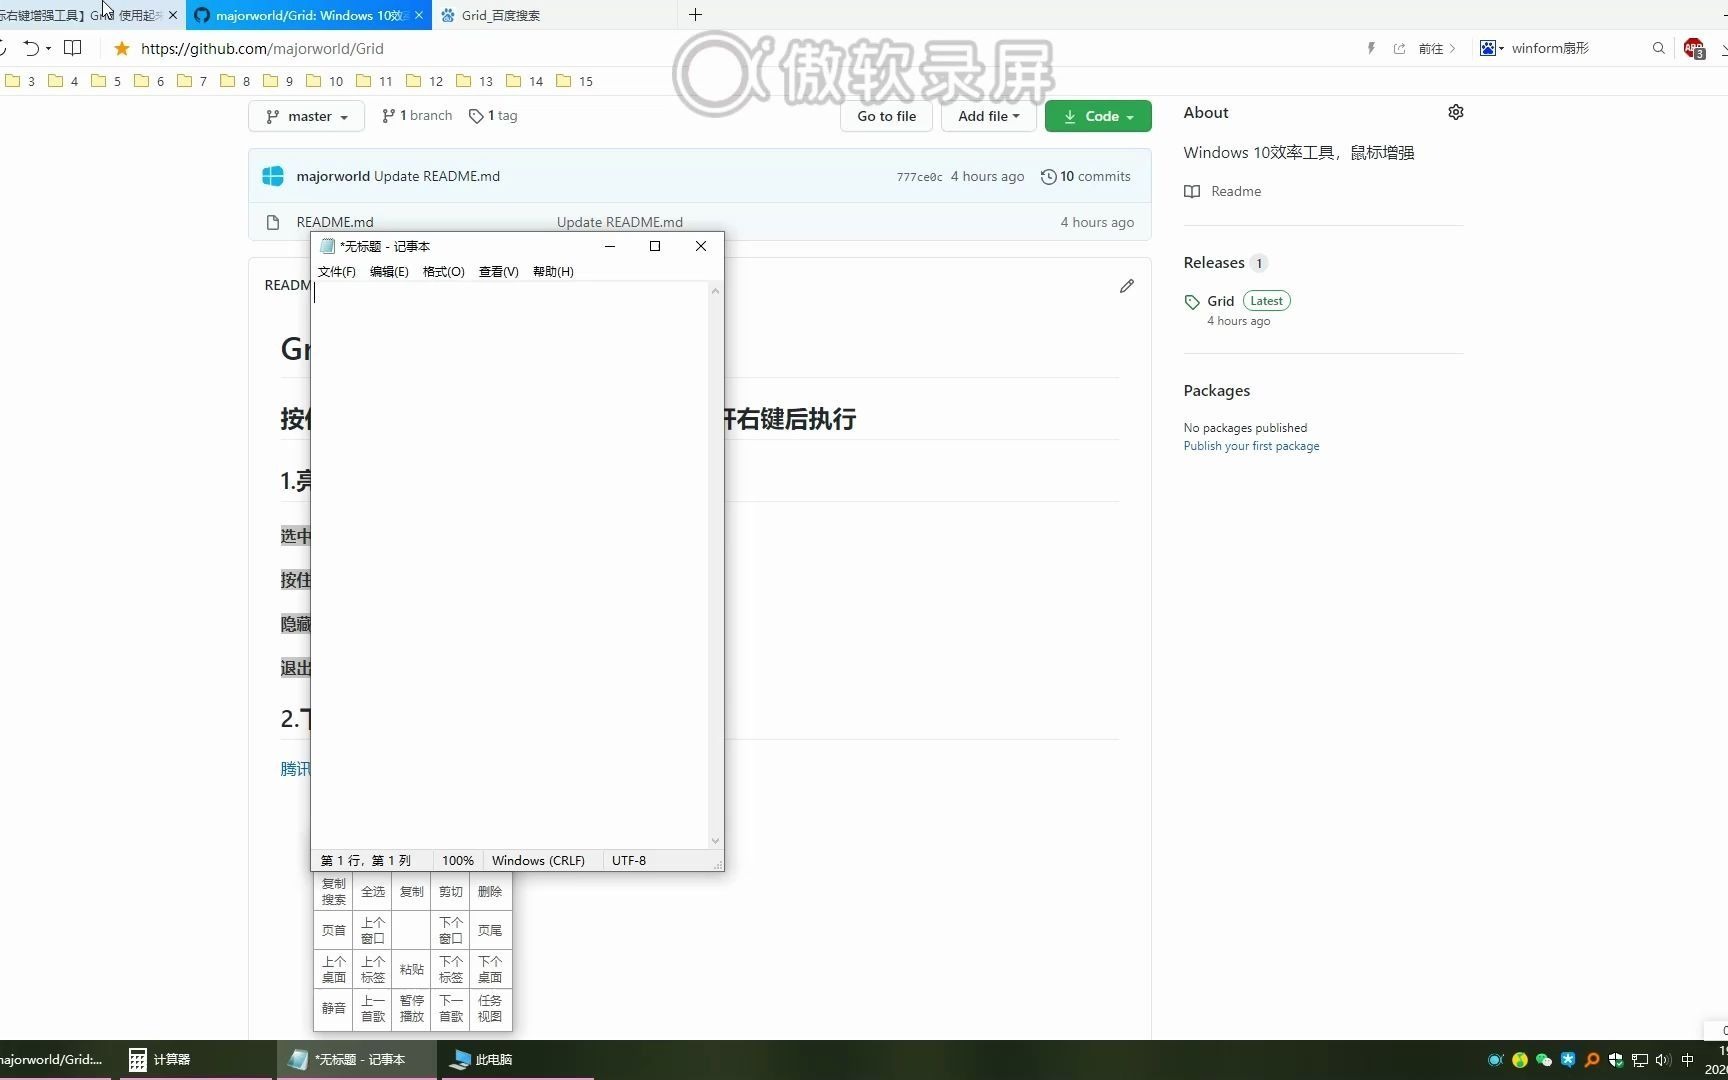Open 此电脑 from the taskbar
Screen dimensions: 1728x1080
click(x=481, y=1059)
